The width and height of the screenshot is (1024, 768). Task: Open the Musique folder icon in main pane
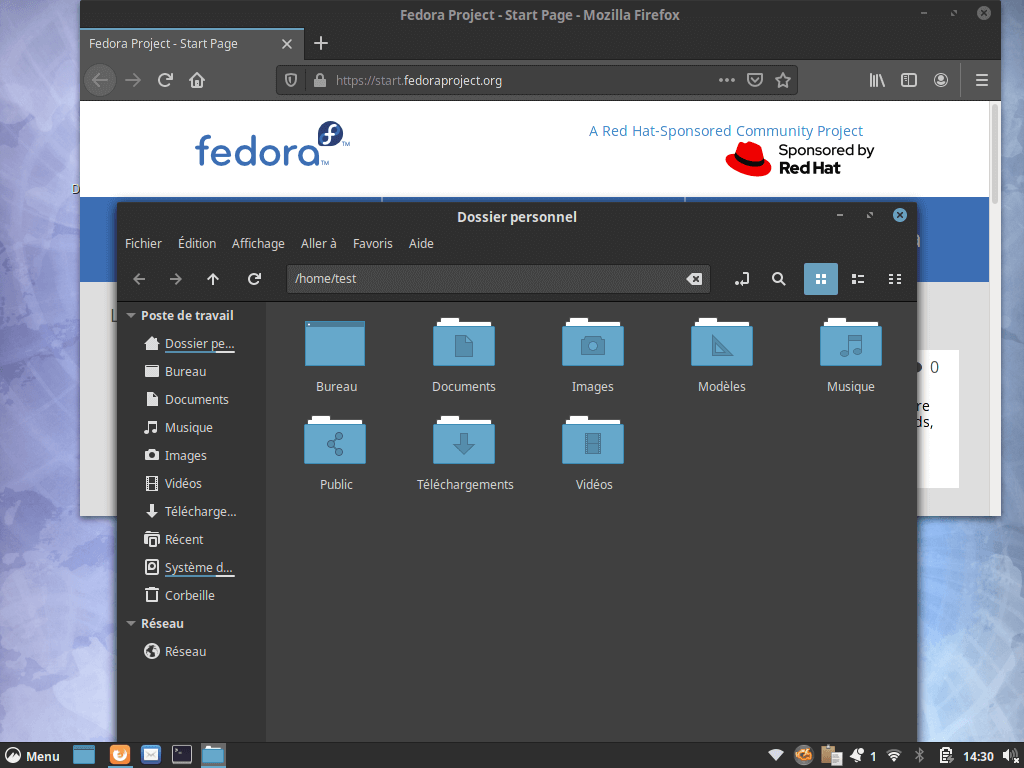coord(850,342)
